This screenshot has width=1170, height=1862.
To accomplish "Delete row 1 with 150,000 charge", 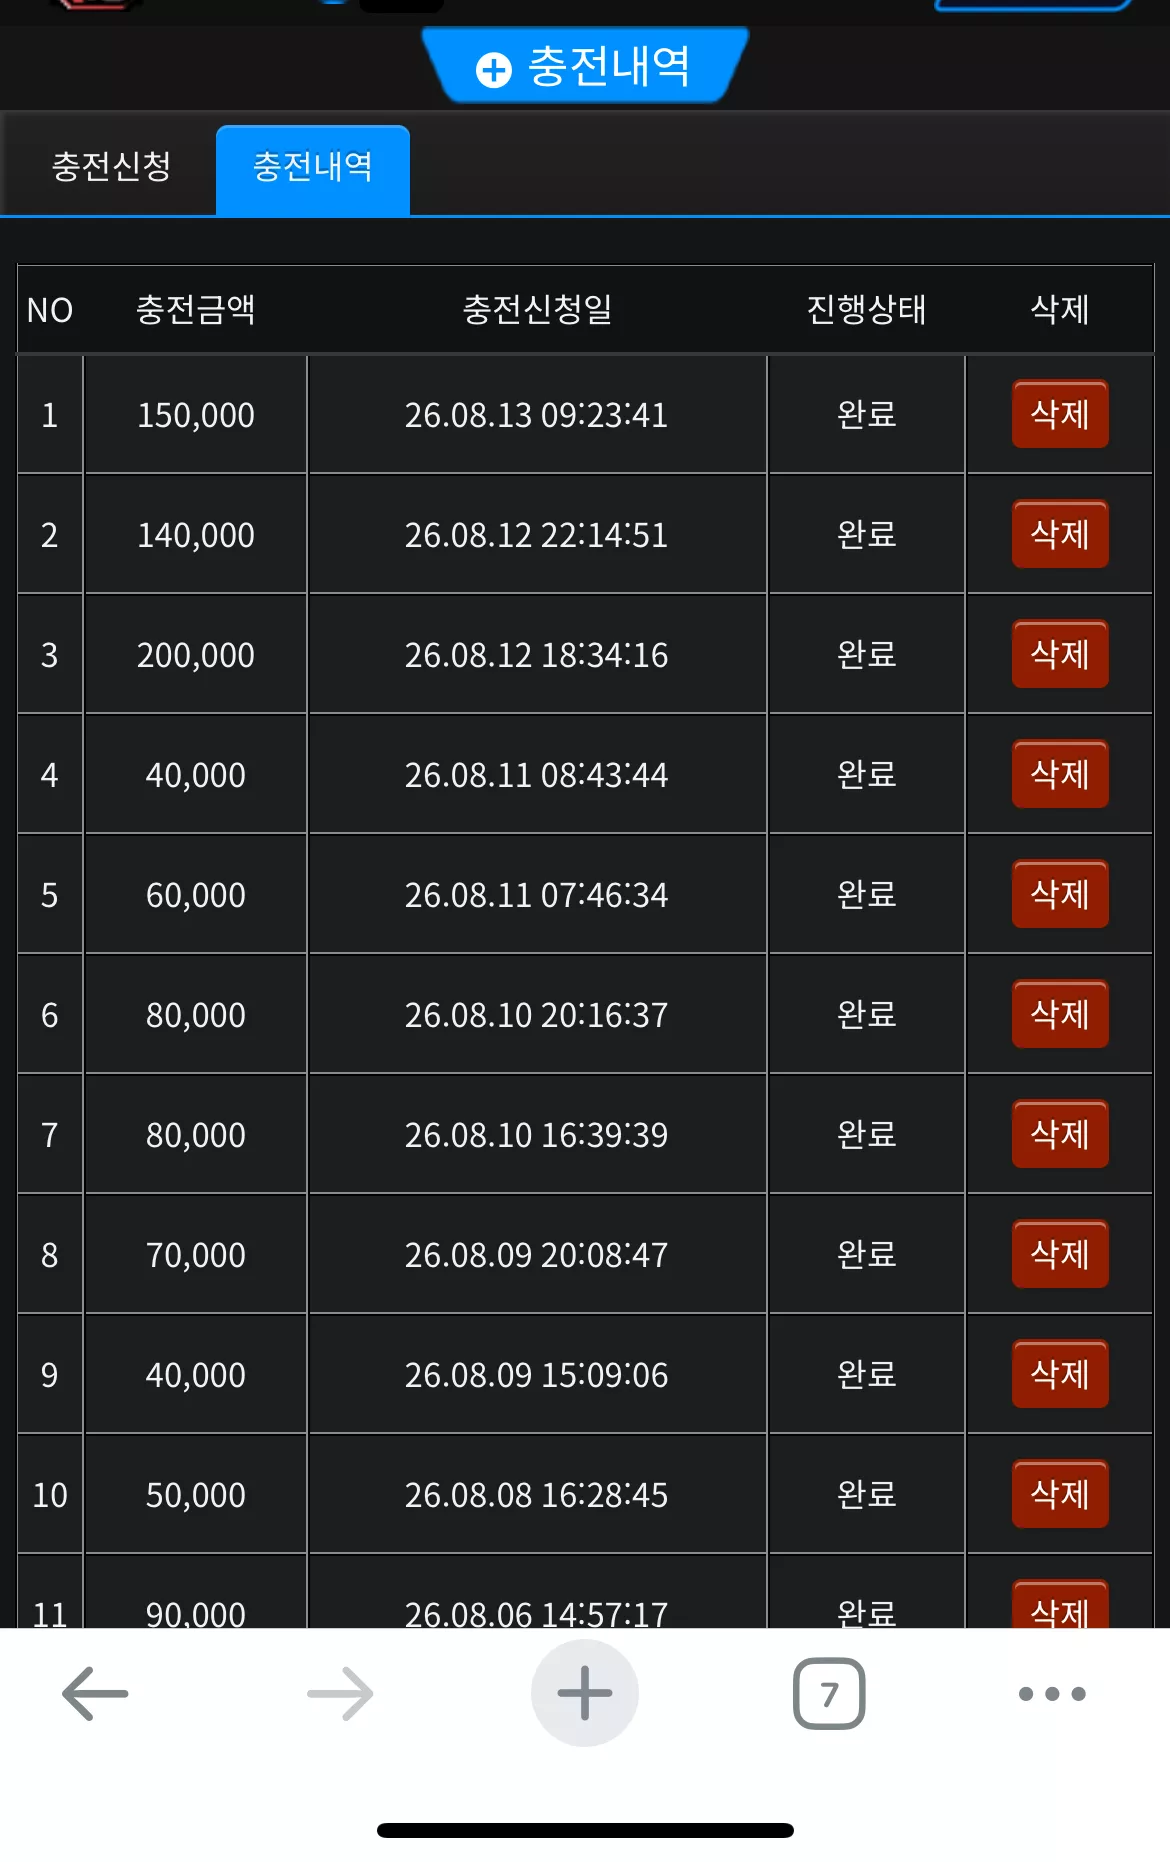I will tap(1060, 414).
